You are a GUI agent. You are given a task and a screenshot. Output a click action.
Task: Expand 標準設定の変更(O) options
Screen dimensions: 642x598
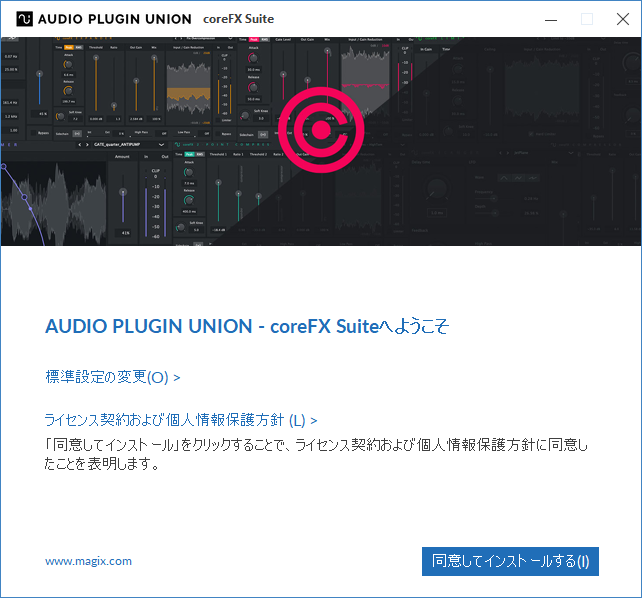[x=113, y=377]
